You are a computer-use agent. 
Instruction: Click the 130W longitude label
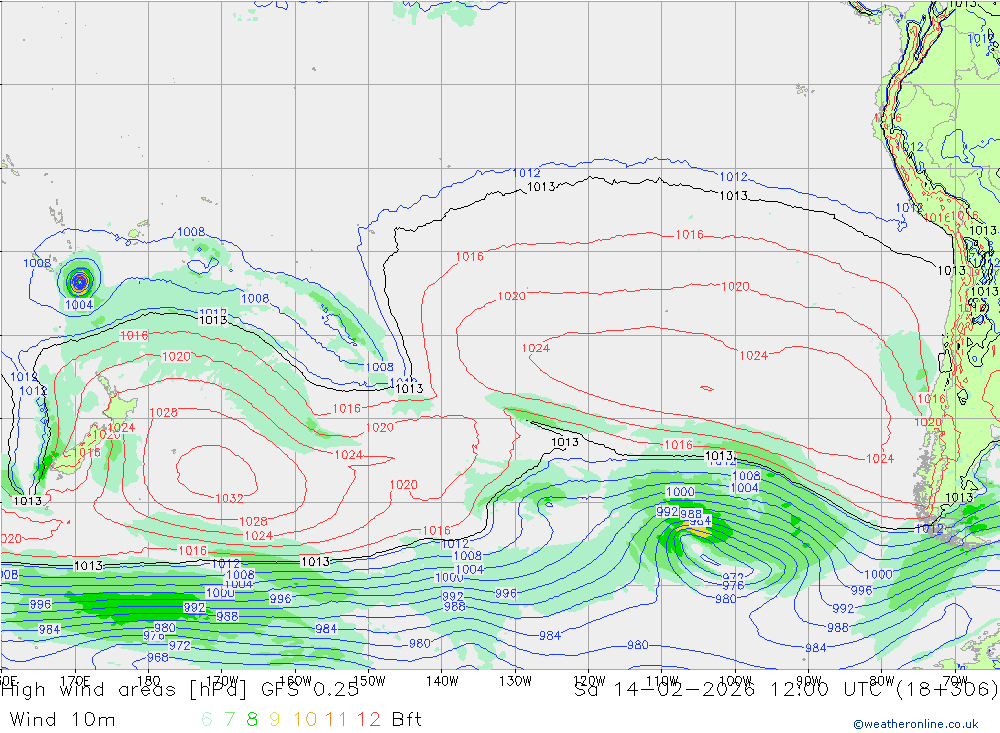pyautogui.click(x=515, y=681)
